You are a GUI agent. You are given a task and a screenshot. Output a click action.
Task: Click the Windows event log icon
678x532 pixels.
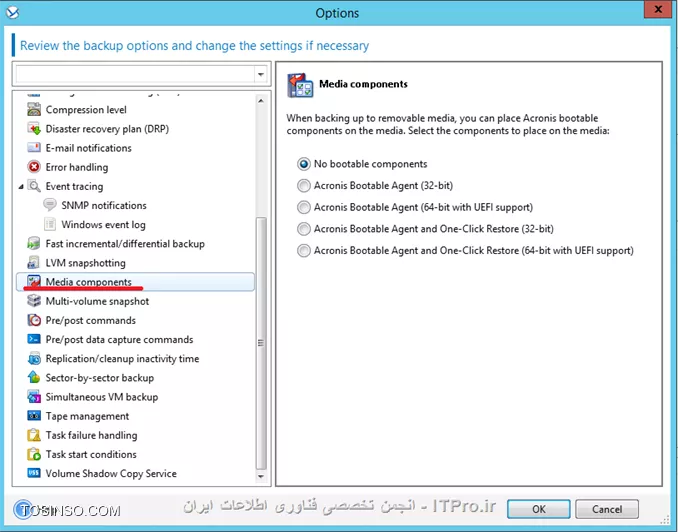[x=50, y=224]
